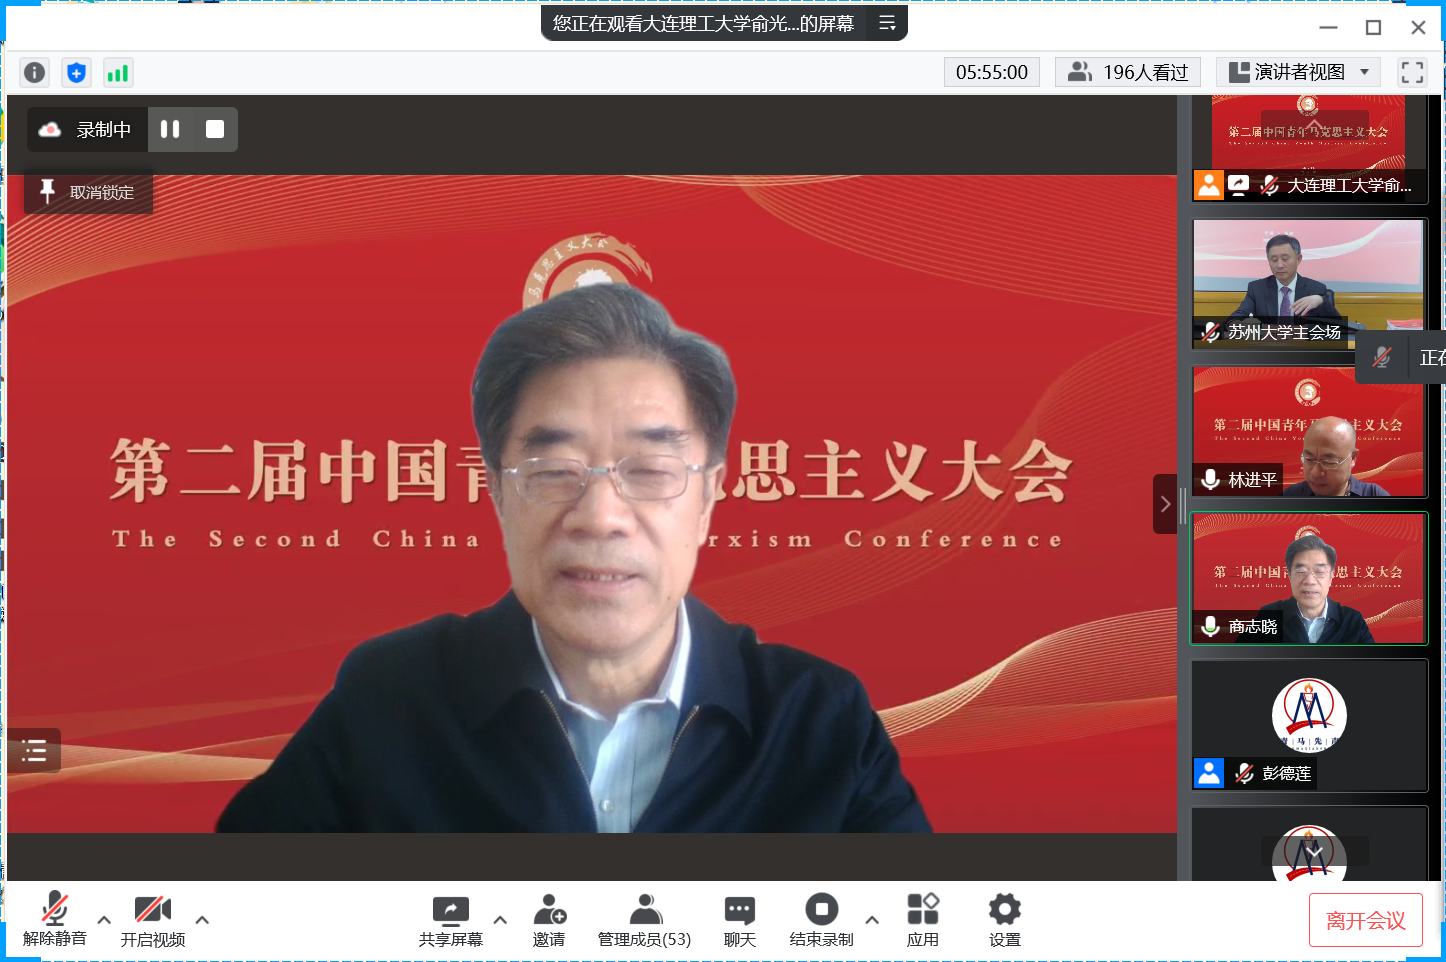Select the 苏州大学主会场 video thumbnail
The image size is (1446, 962).
1308,284
